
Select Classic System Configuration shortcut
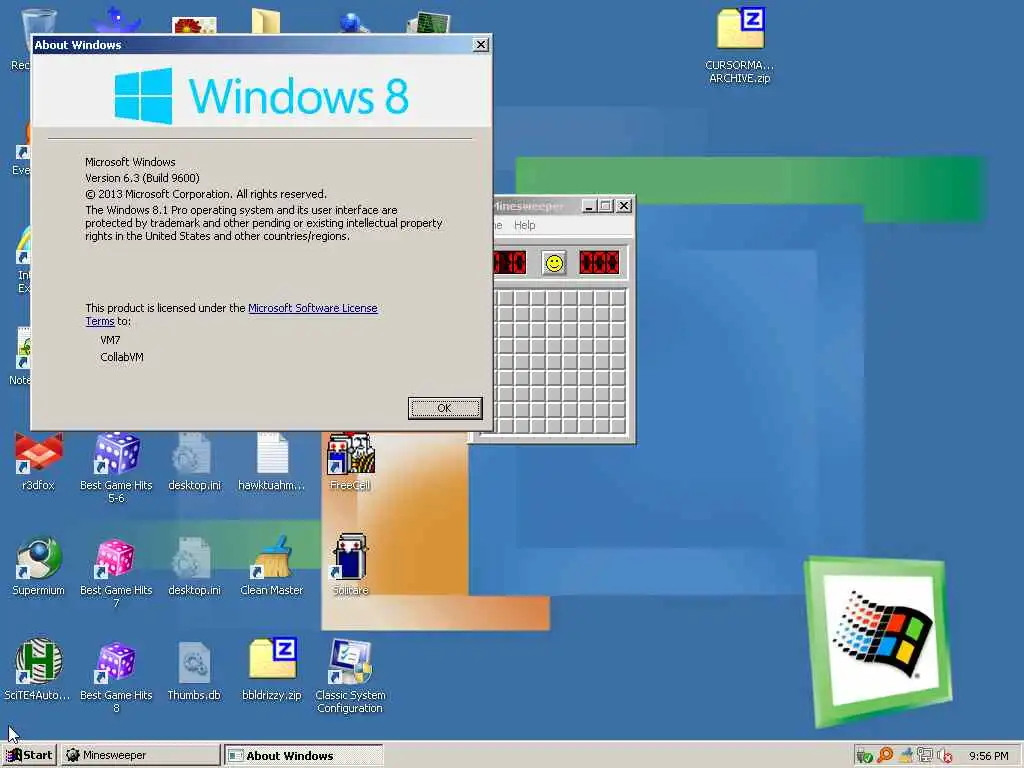click(x=350, y=677)
